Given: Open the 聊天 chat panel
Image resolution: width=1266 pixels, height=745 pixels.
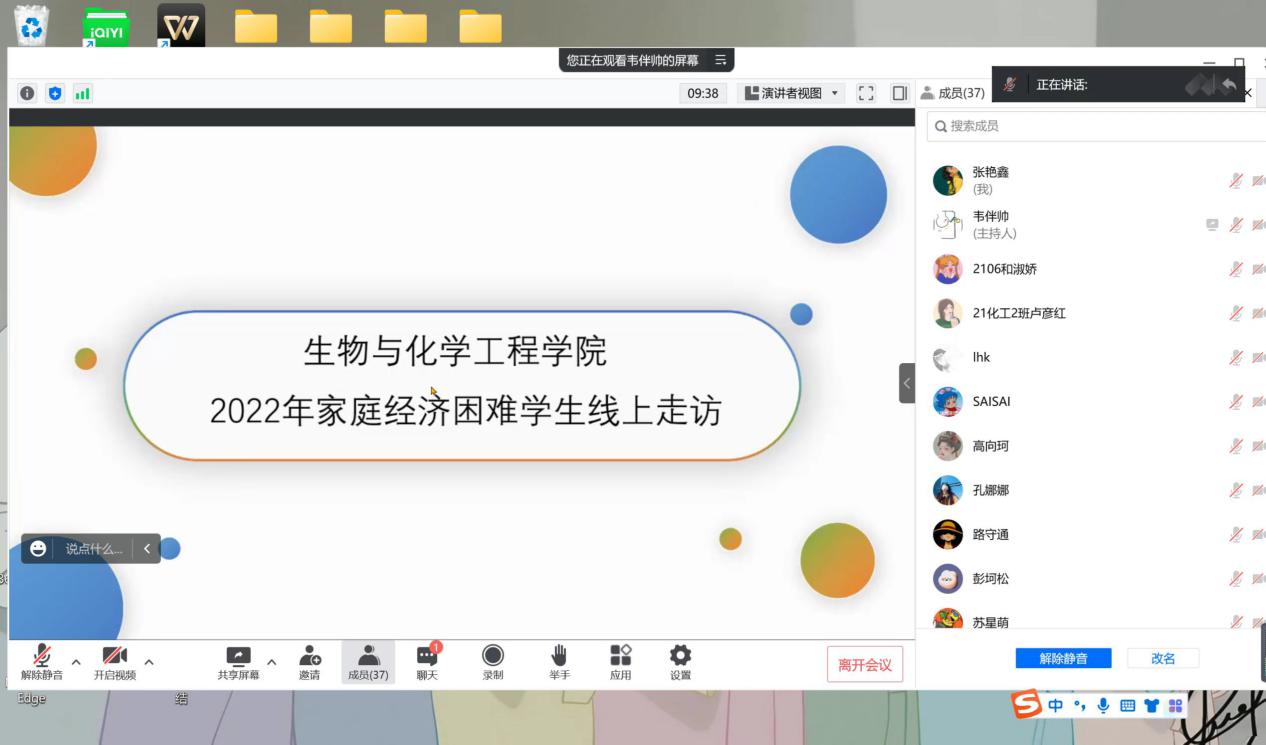Looking at the screenshot, I should tap(427, 661).
